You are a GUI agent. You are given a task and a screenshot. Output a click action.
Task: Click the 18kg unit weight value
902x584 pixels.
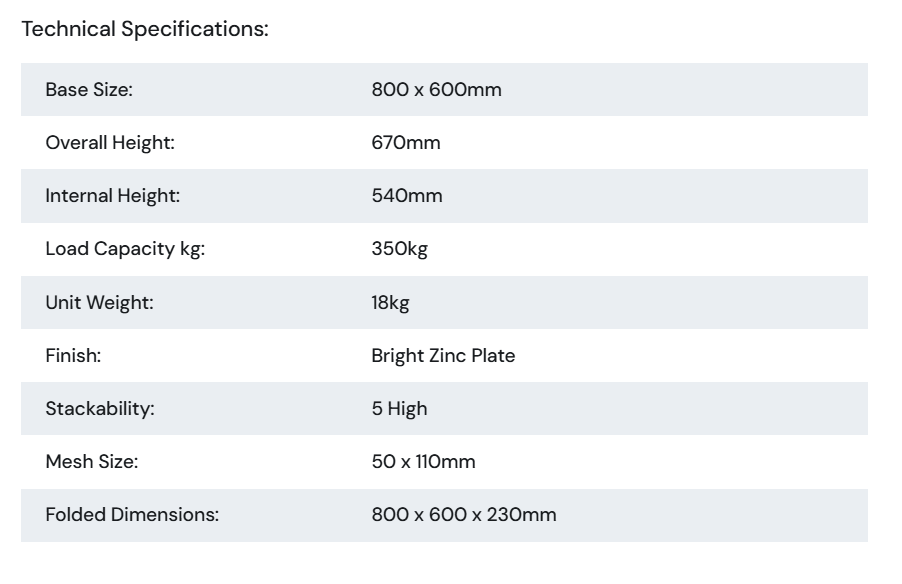(391, 303)
